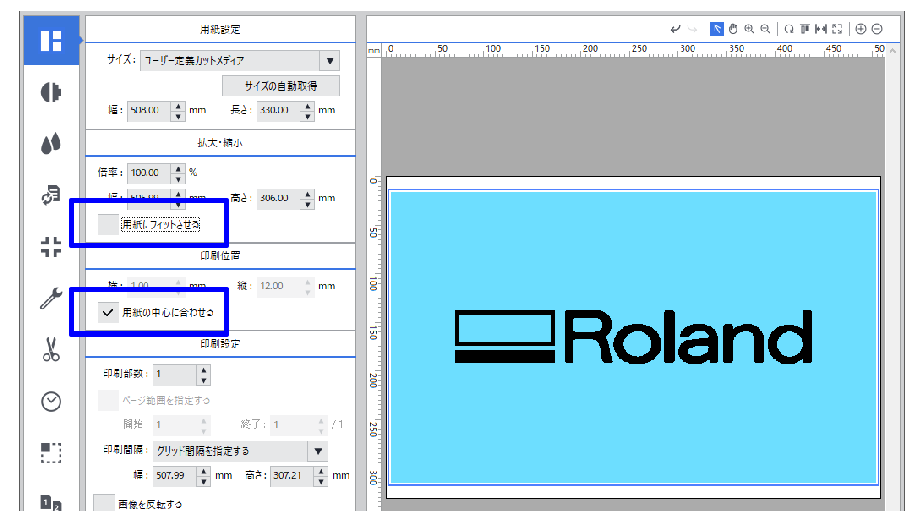Click the grid spacing 幅 507.99 field

click(x=175, y=475)
